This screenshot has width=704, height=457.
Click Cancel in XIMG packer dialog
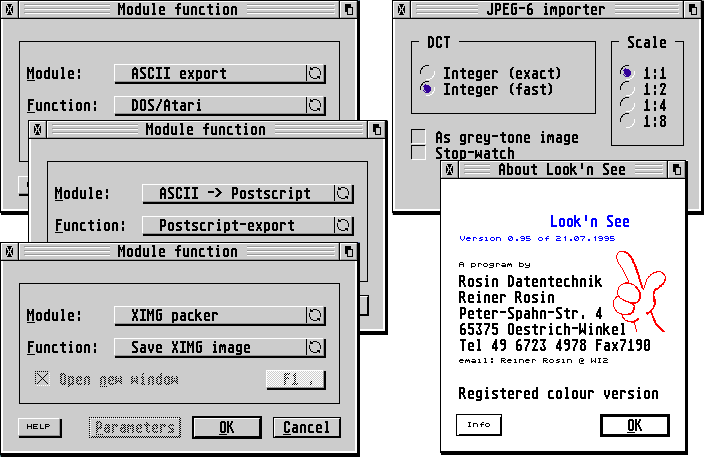[x=307, y=427]
